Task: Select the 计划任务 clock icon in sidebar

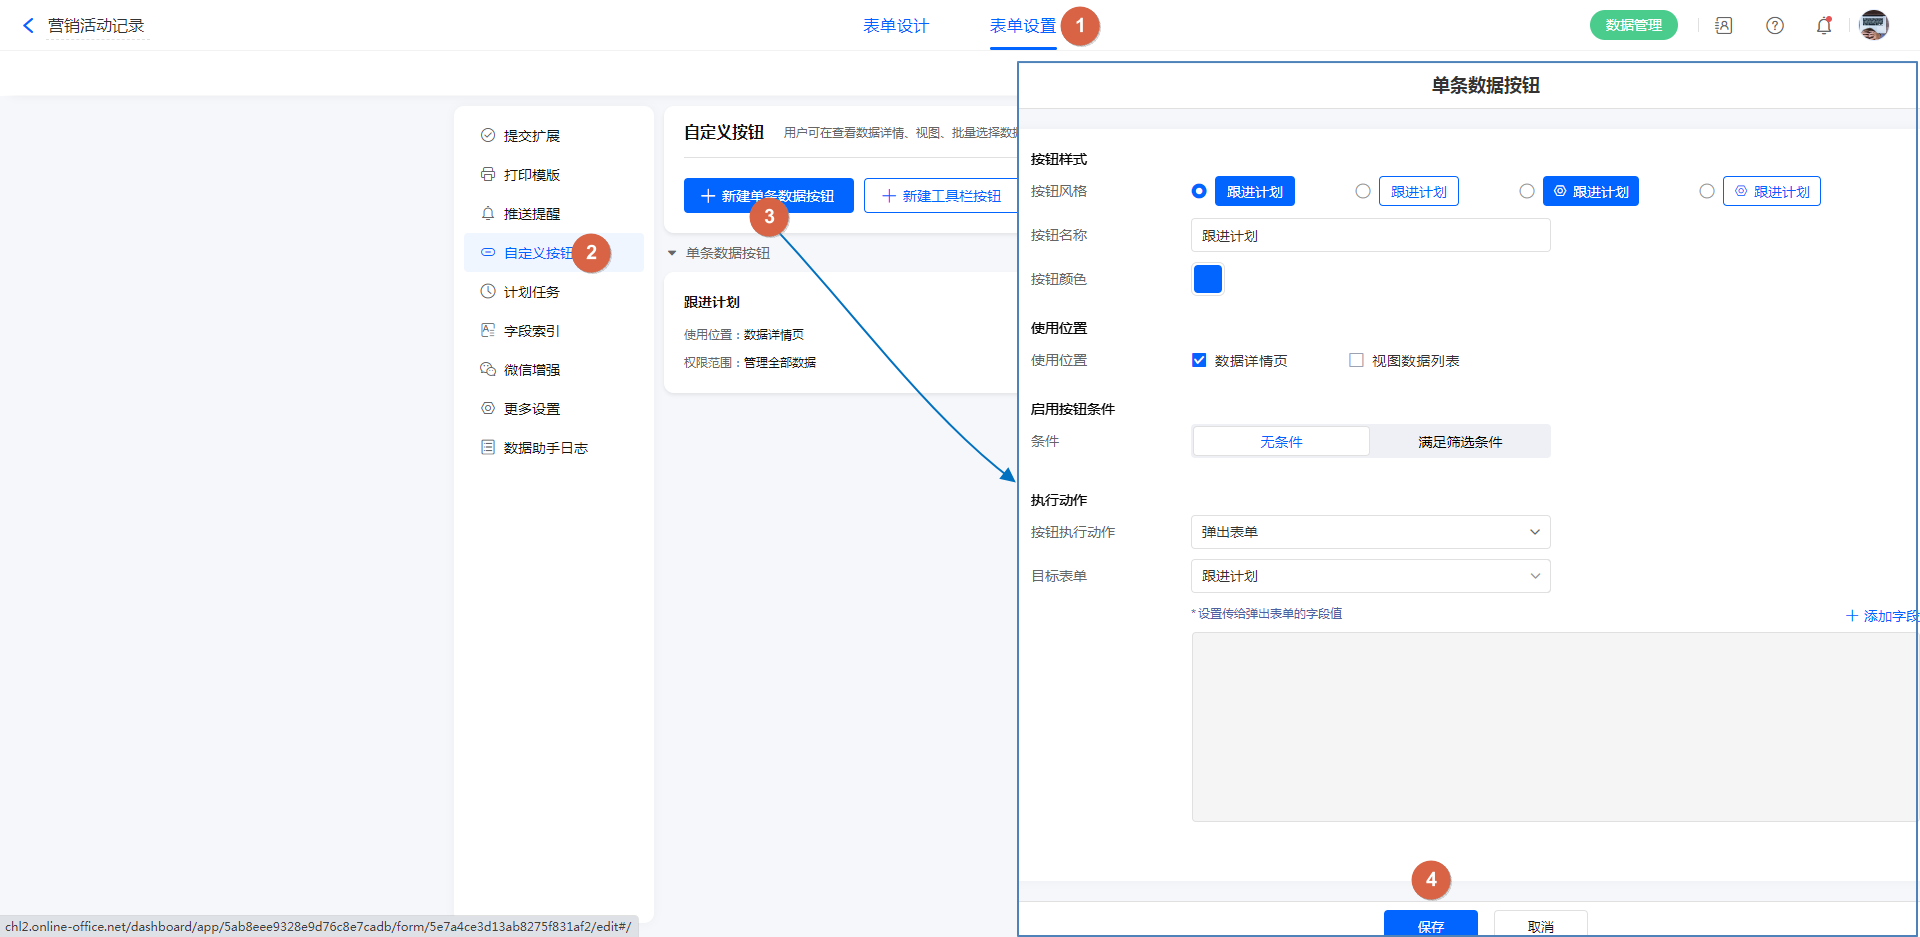Action: coord(488,292)
